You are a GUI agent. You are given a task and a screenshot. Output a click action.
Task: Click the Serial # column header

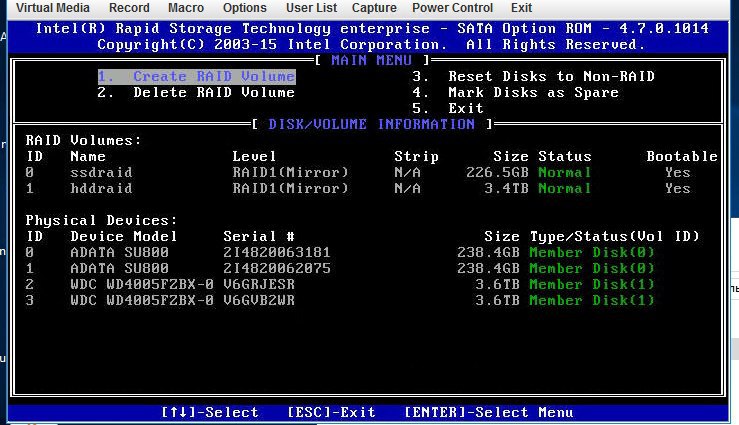pyautogui.click(x=259, y=237)
